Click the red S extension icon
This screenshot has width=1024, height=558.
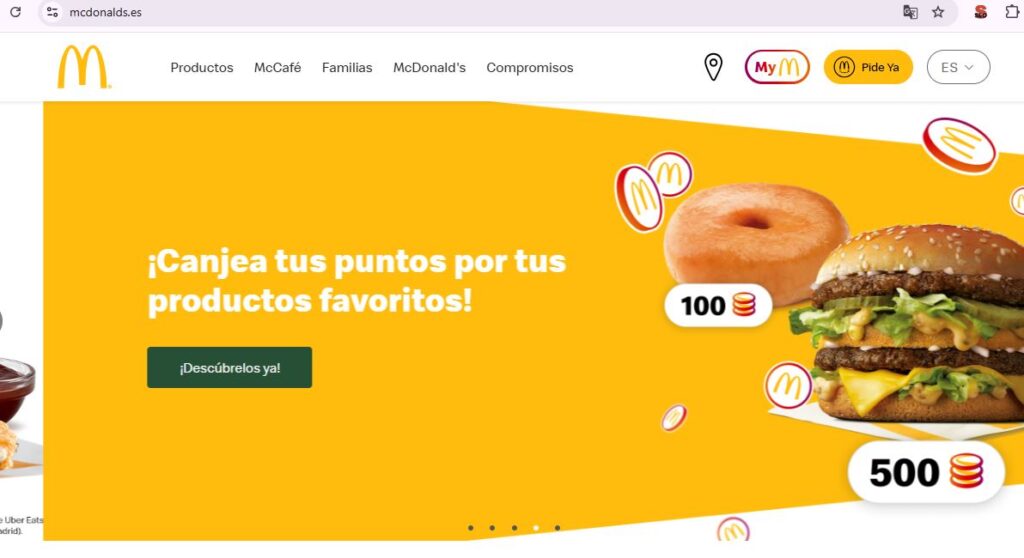pyautogui.click(x=980, y=12)
